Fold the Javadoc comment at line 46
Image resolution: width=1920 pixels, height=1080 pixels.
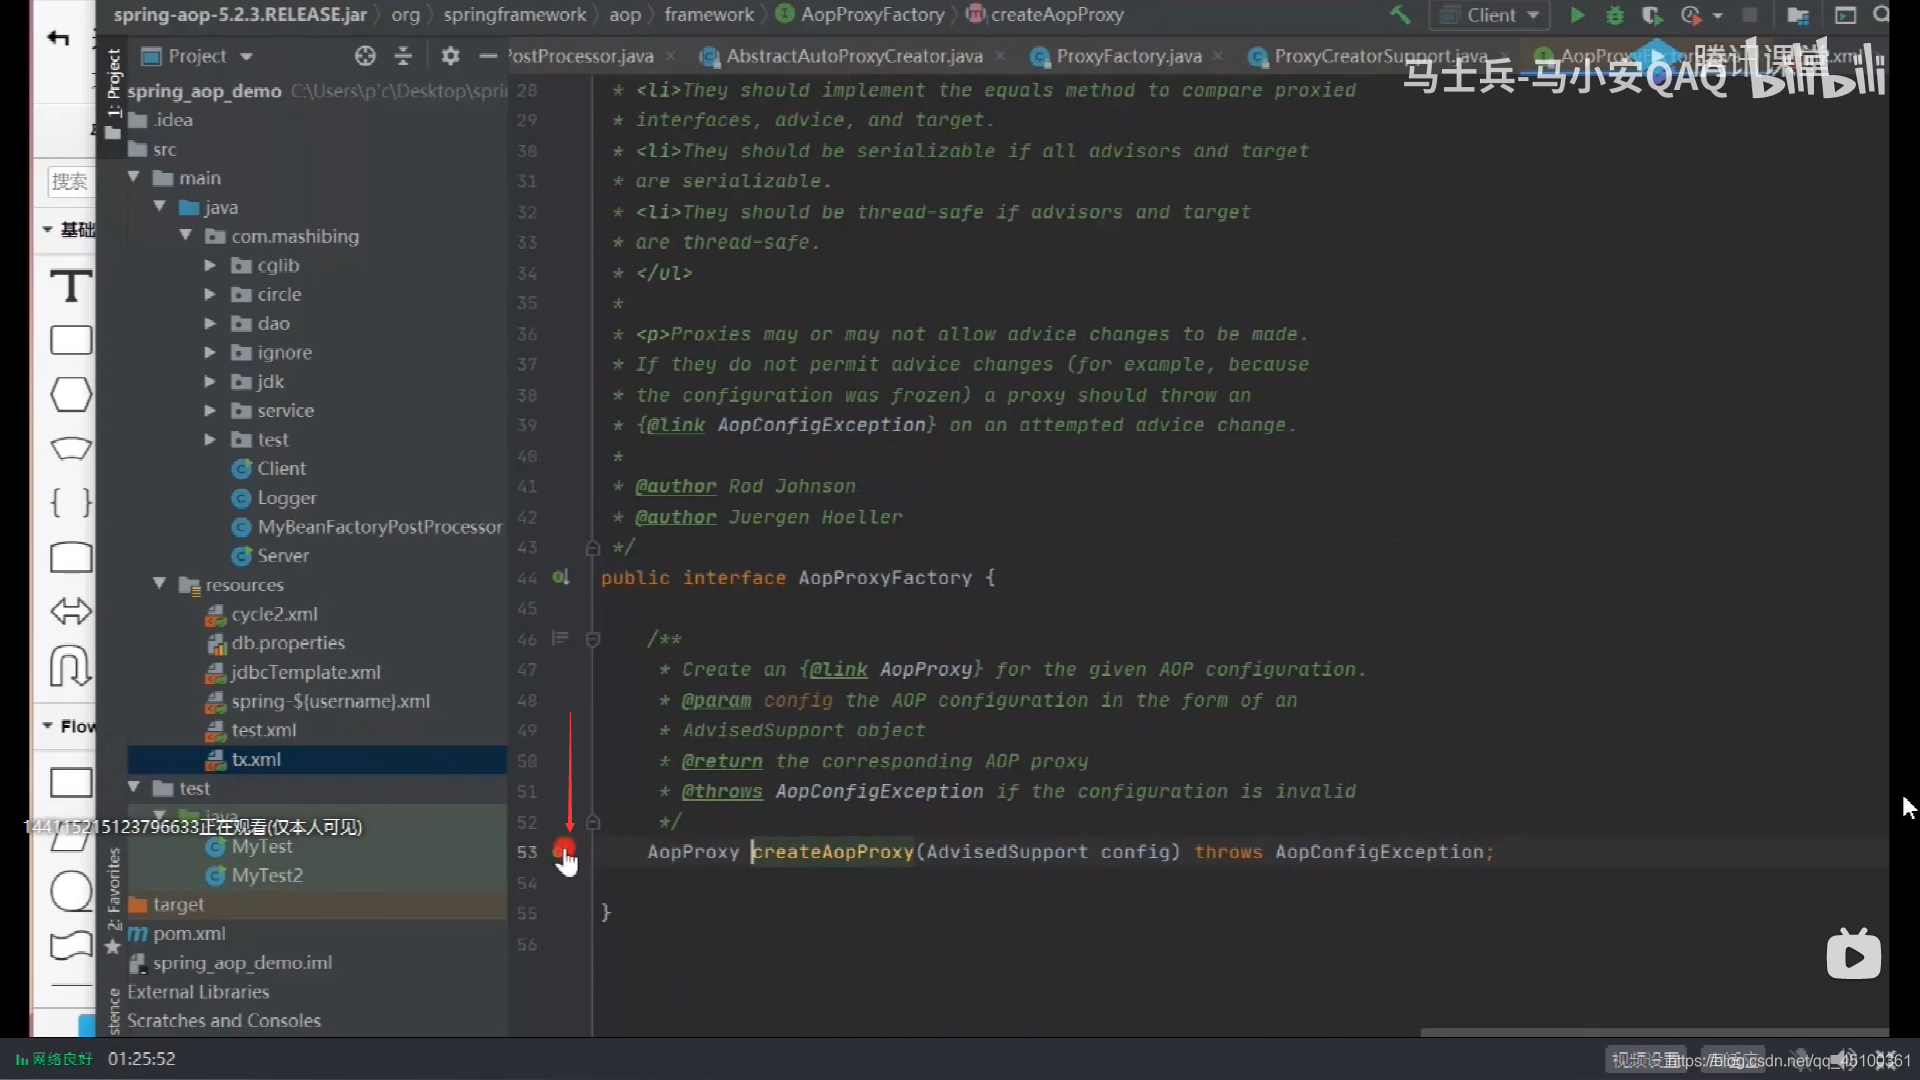coord(593,639)
